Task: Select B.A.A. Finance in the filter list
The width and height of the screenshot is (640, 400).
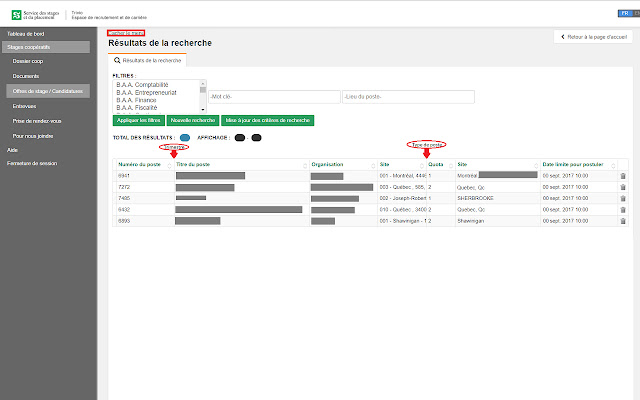Action: [x=136, y=100]
